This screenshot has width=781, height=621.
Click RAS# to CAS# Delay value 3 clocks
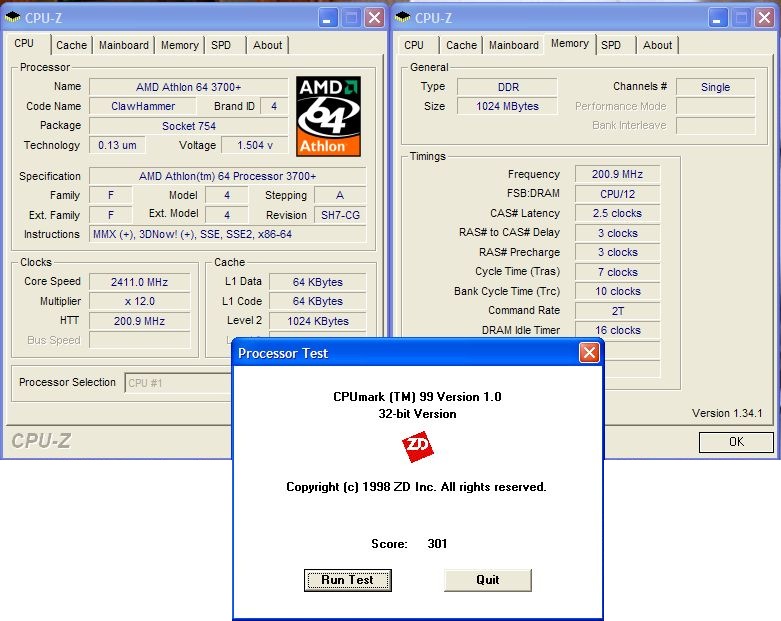click(x=618, y=233)
